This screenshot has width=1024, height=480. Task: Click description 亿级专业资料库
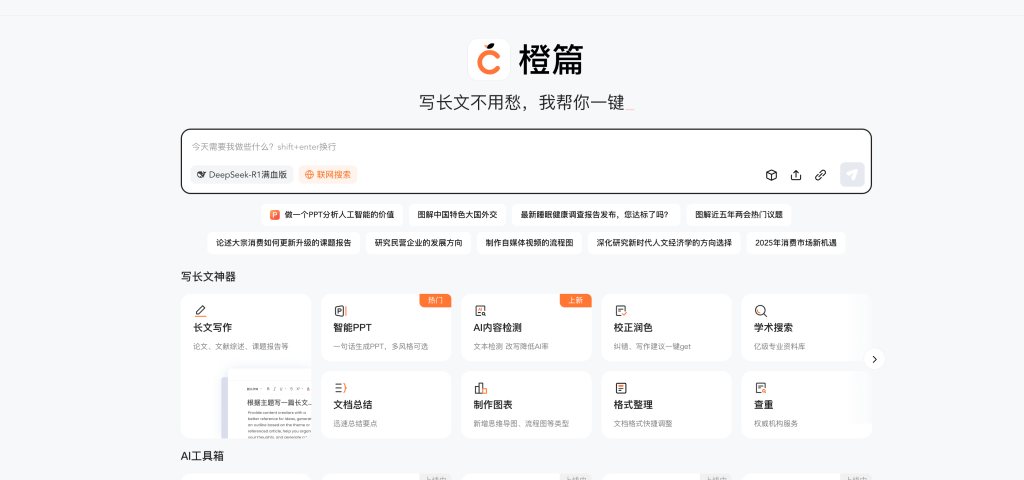pos(780,346)
